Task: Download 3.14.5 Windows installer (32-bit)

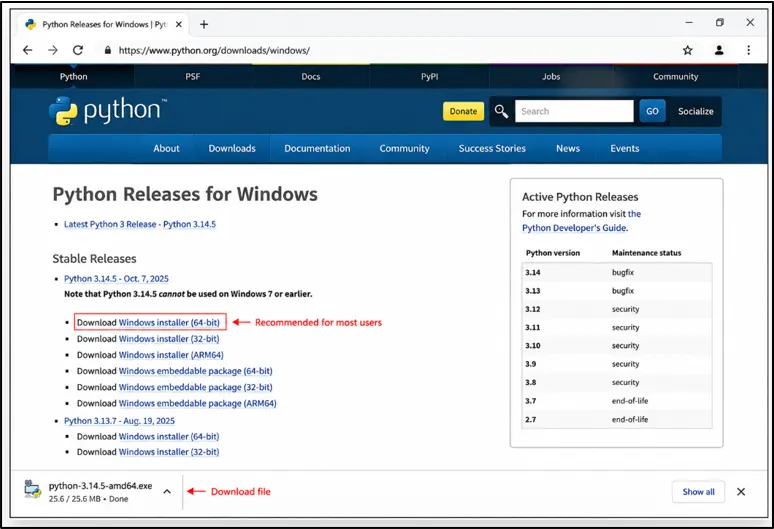Action: click(x=169, y=339)
